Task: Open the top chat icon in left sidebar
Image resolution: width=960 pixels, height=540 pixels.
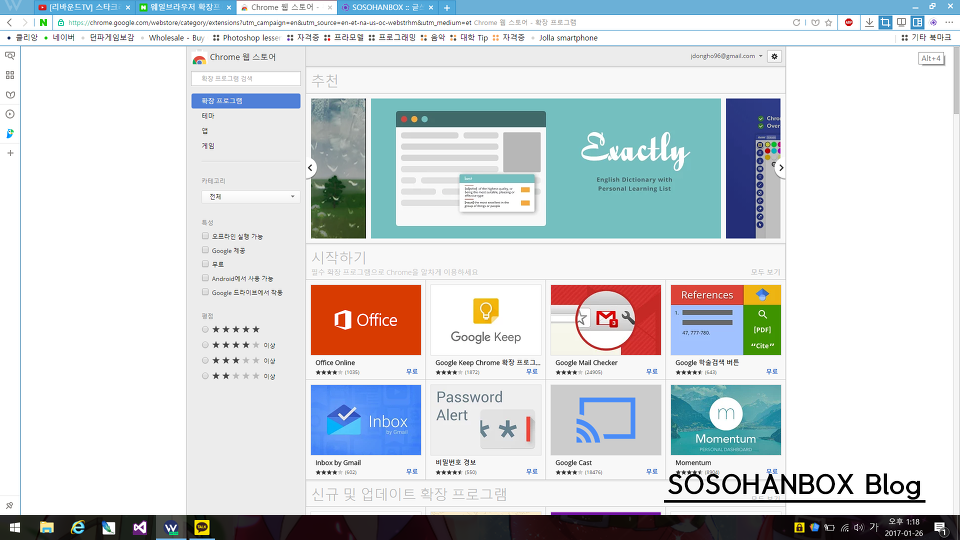Action: coord(10,56)
